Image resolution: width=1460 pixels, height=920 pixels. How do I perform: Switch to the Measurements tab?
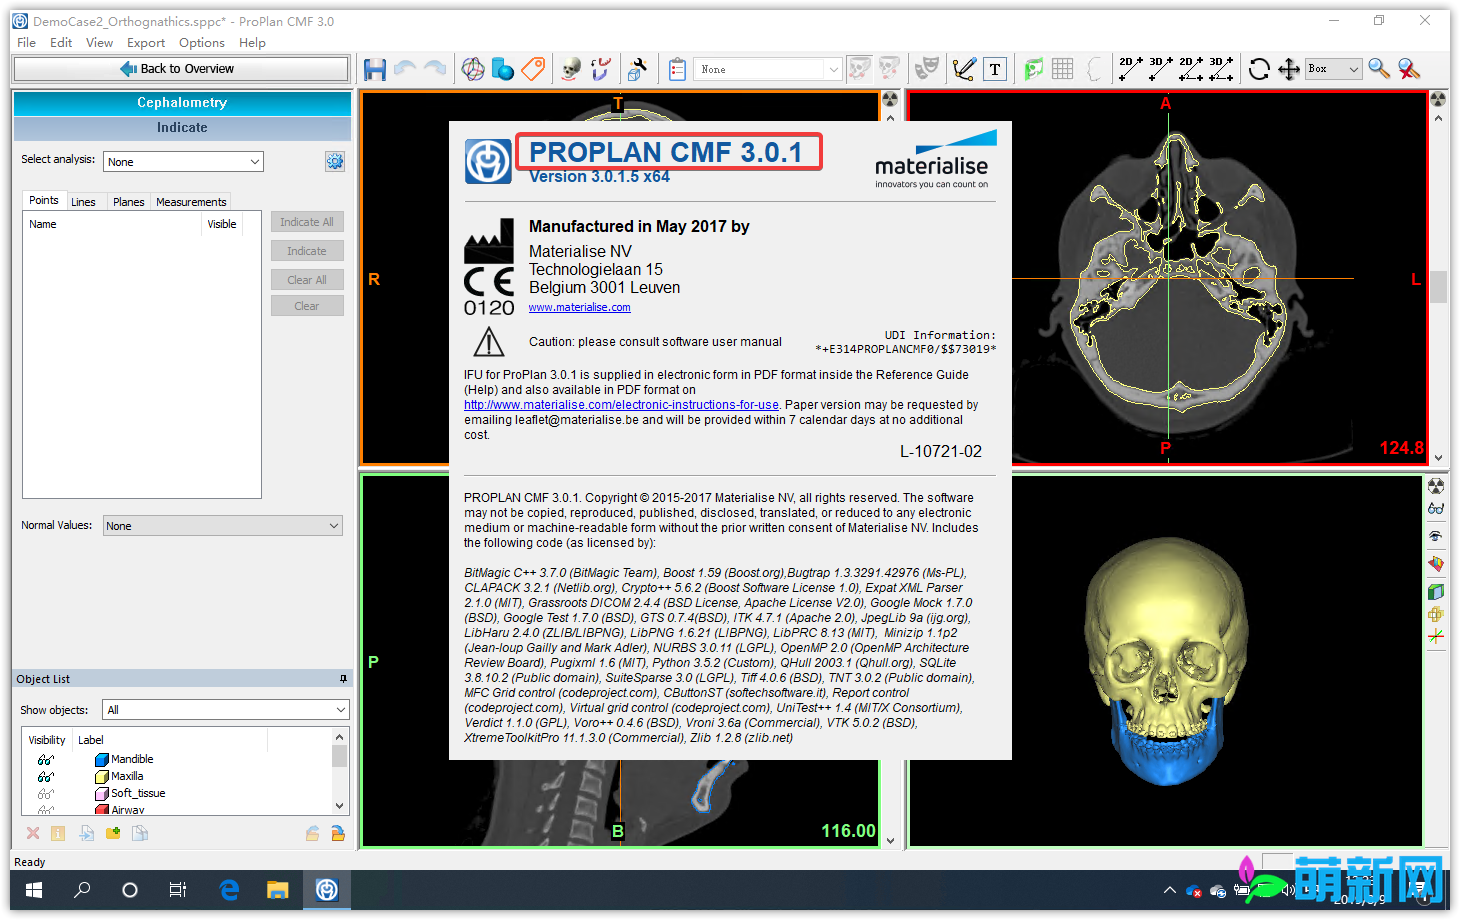(190, 201)
